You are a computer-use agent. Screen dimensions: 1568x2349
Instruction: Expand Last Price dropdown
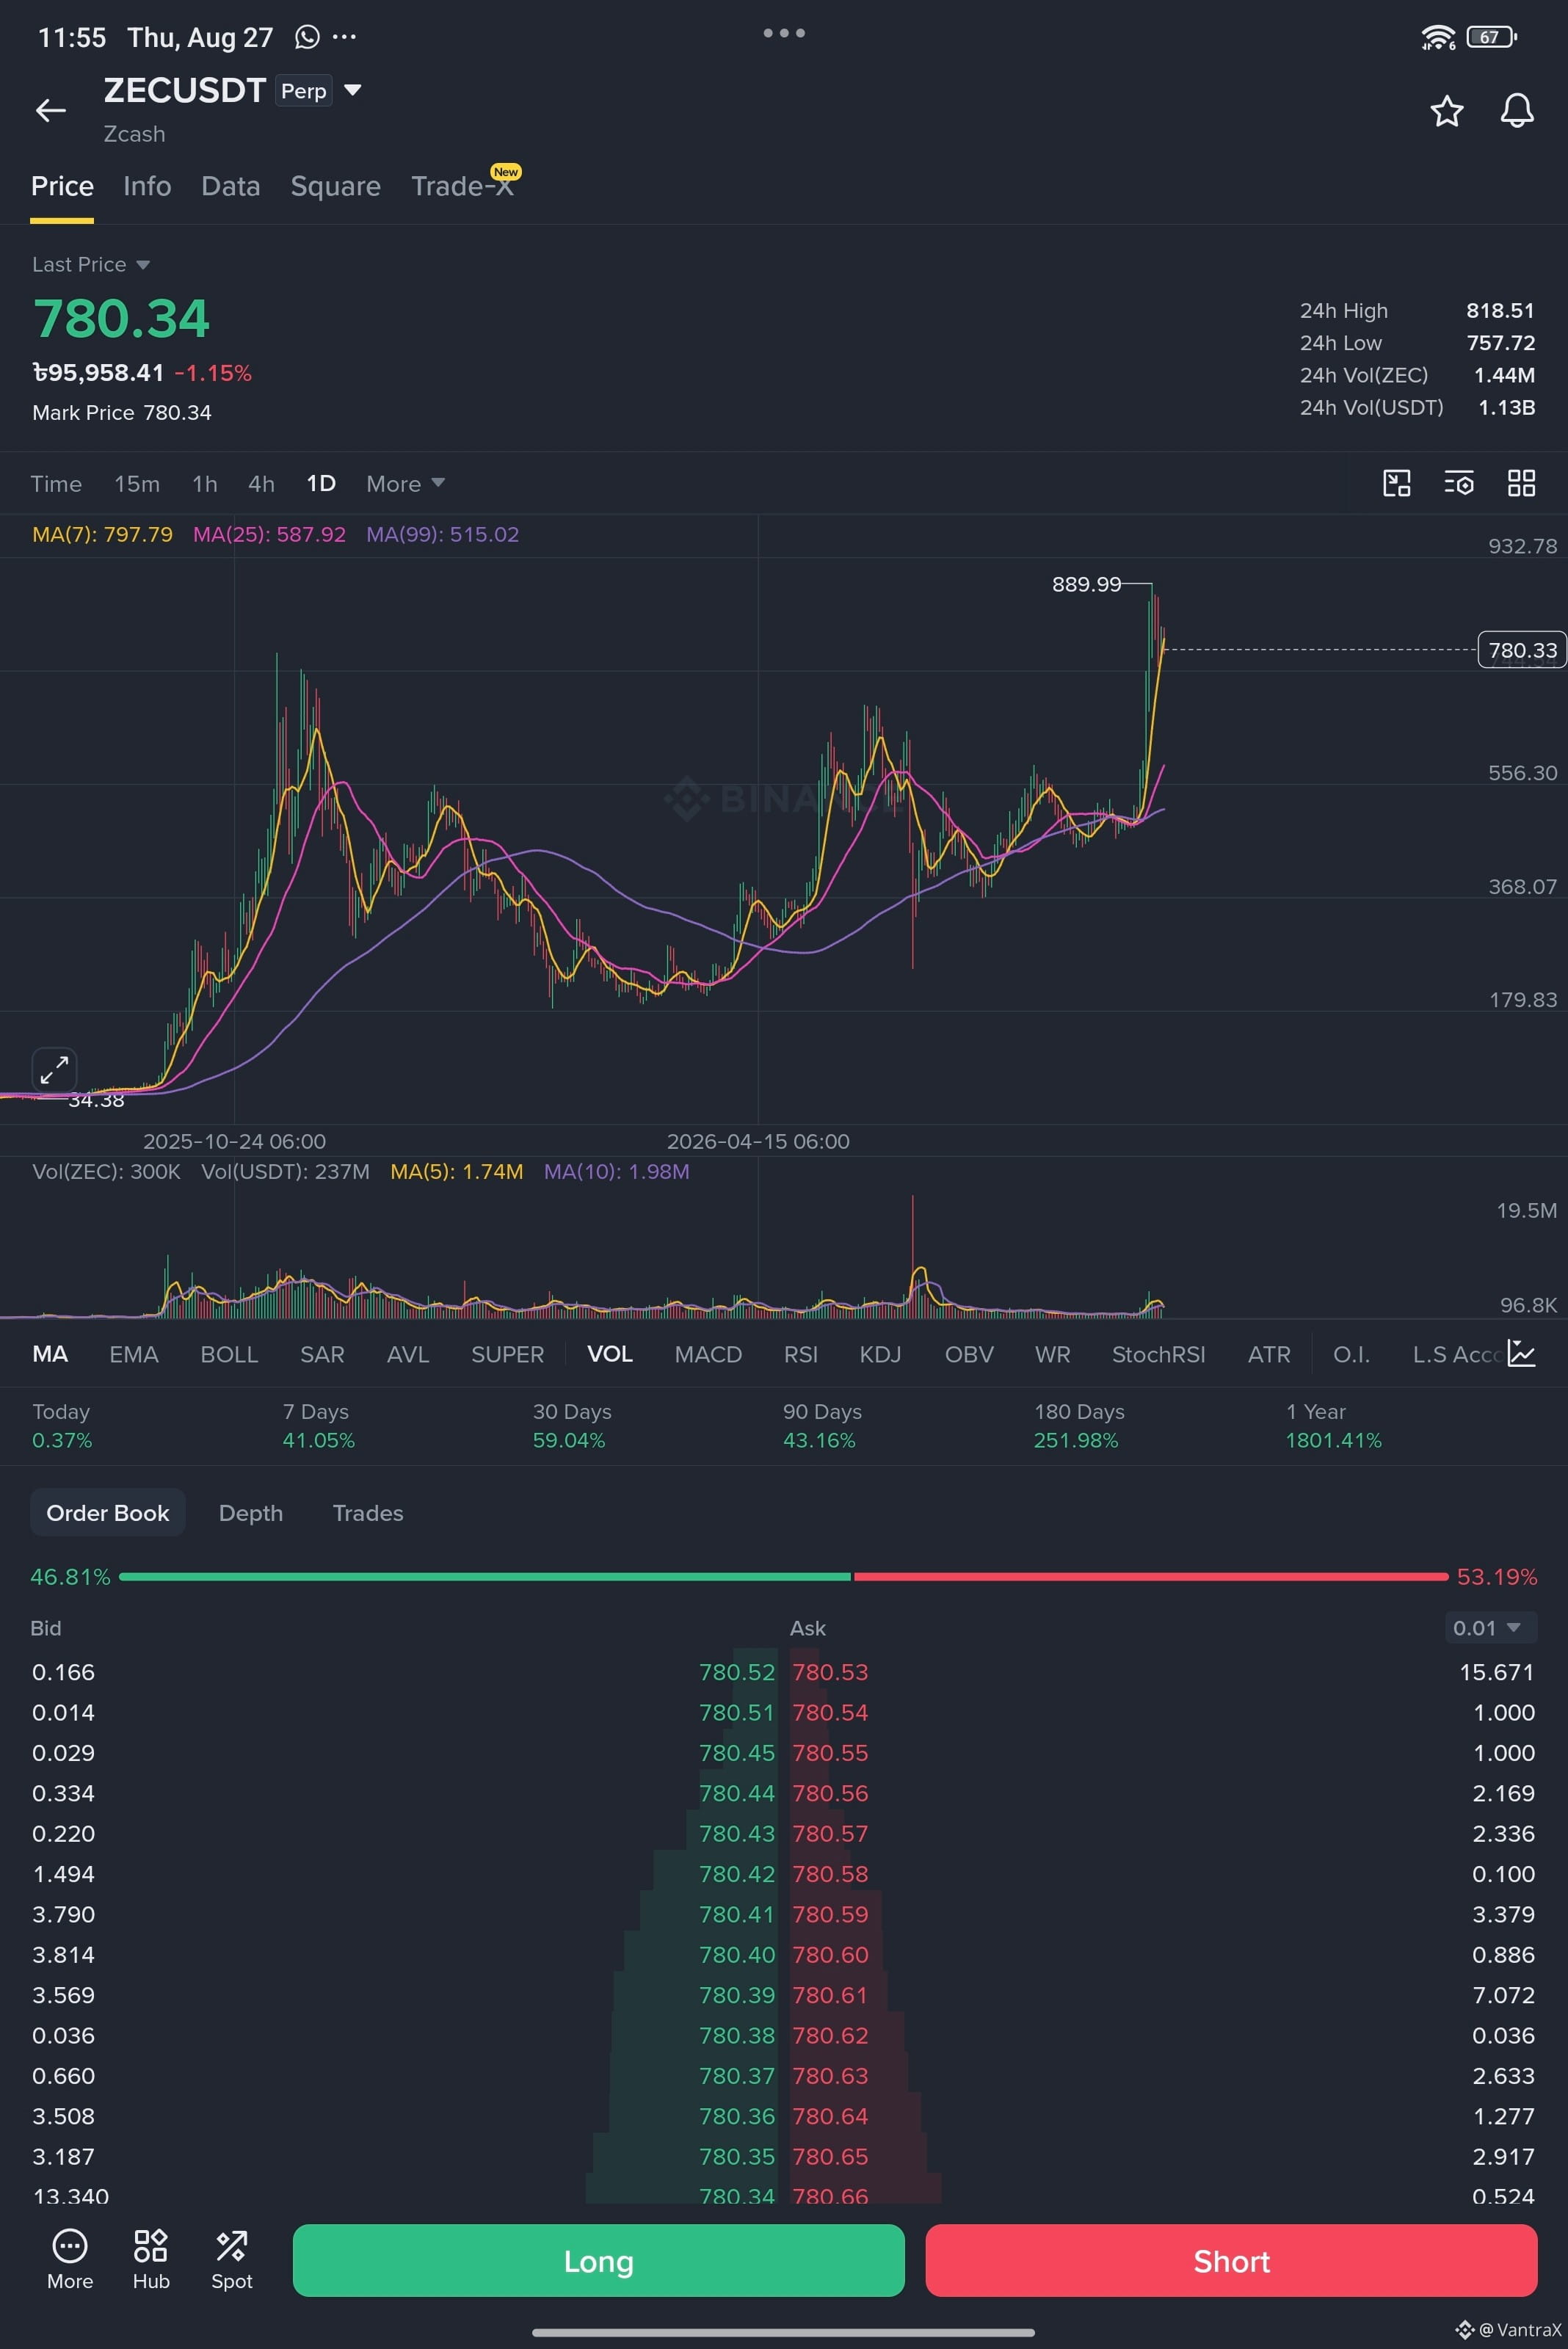(91, 264)
